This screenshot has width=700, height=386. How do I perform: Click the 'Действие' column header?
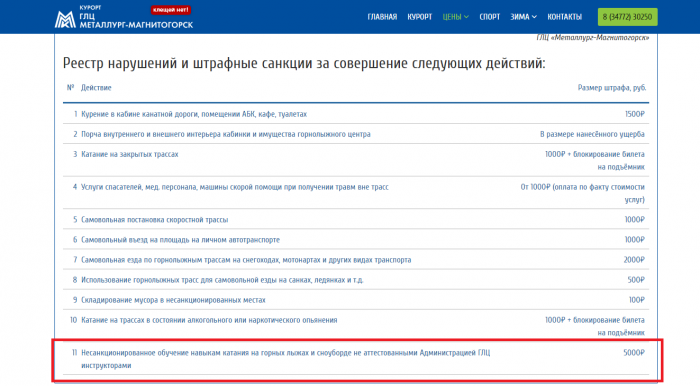(x=96, y=87)
